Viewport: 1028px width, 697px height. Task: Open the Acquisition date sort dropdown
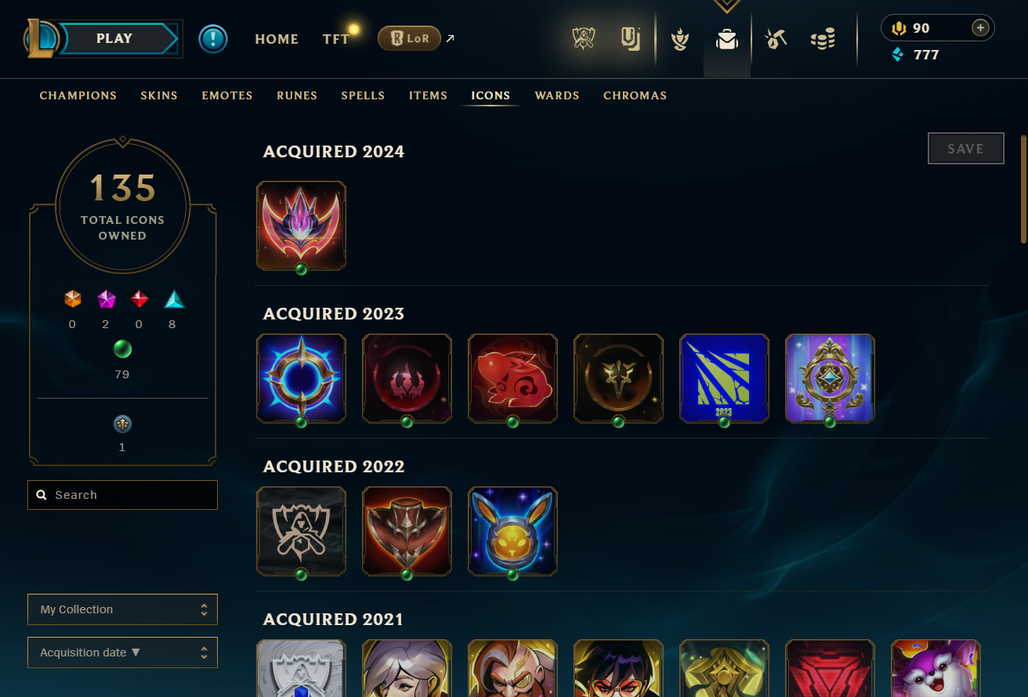tap(123, 652)
